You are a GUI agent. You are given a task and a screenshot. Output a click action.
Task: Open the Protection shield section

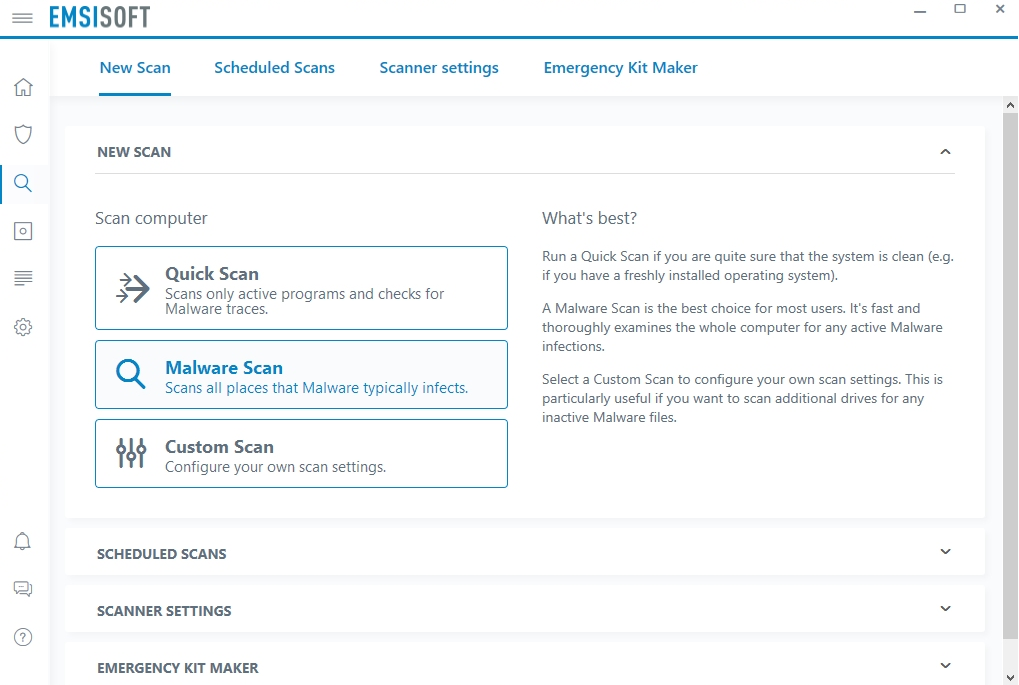coord(23,135)
